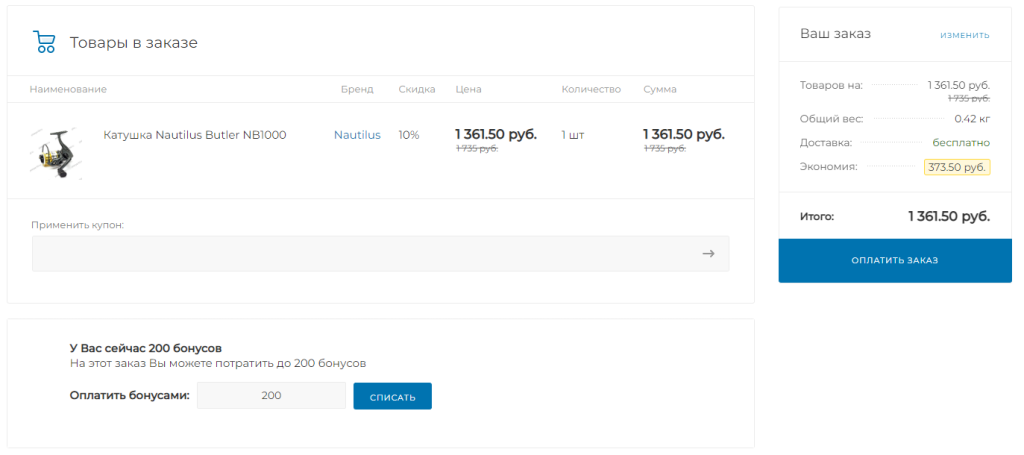The image size is (1024, 455).
Task: Click the bonus amount field showing 200
Action: (271, 396)
